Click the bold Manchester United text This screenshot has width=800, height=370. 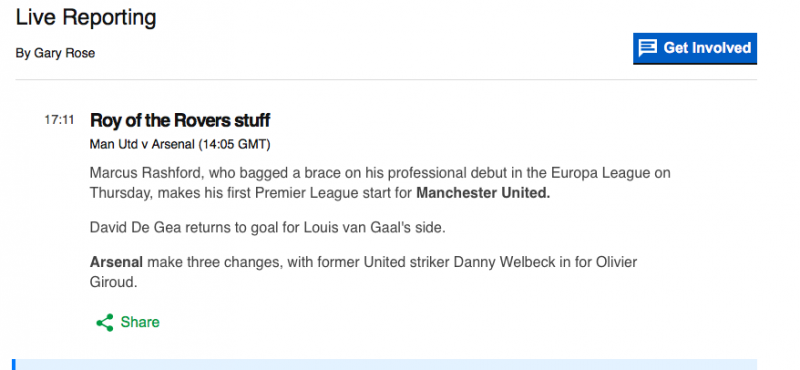click(483, 193)
